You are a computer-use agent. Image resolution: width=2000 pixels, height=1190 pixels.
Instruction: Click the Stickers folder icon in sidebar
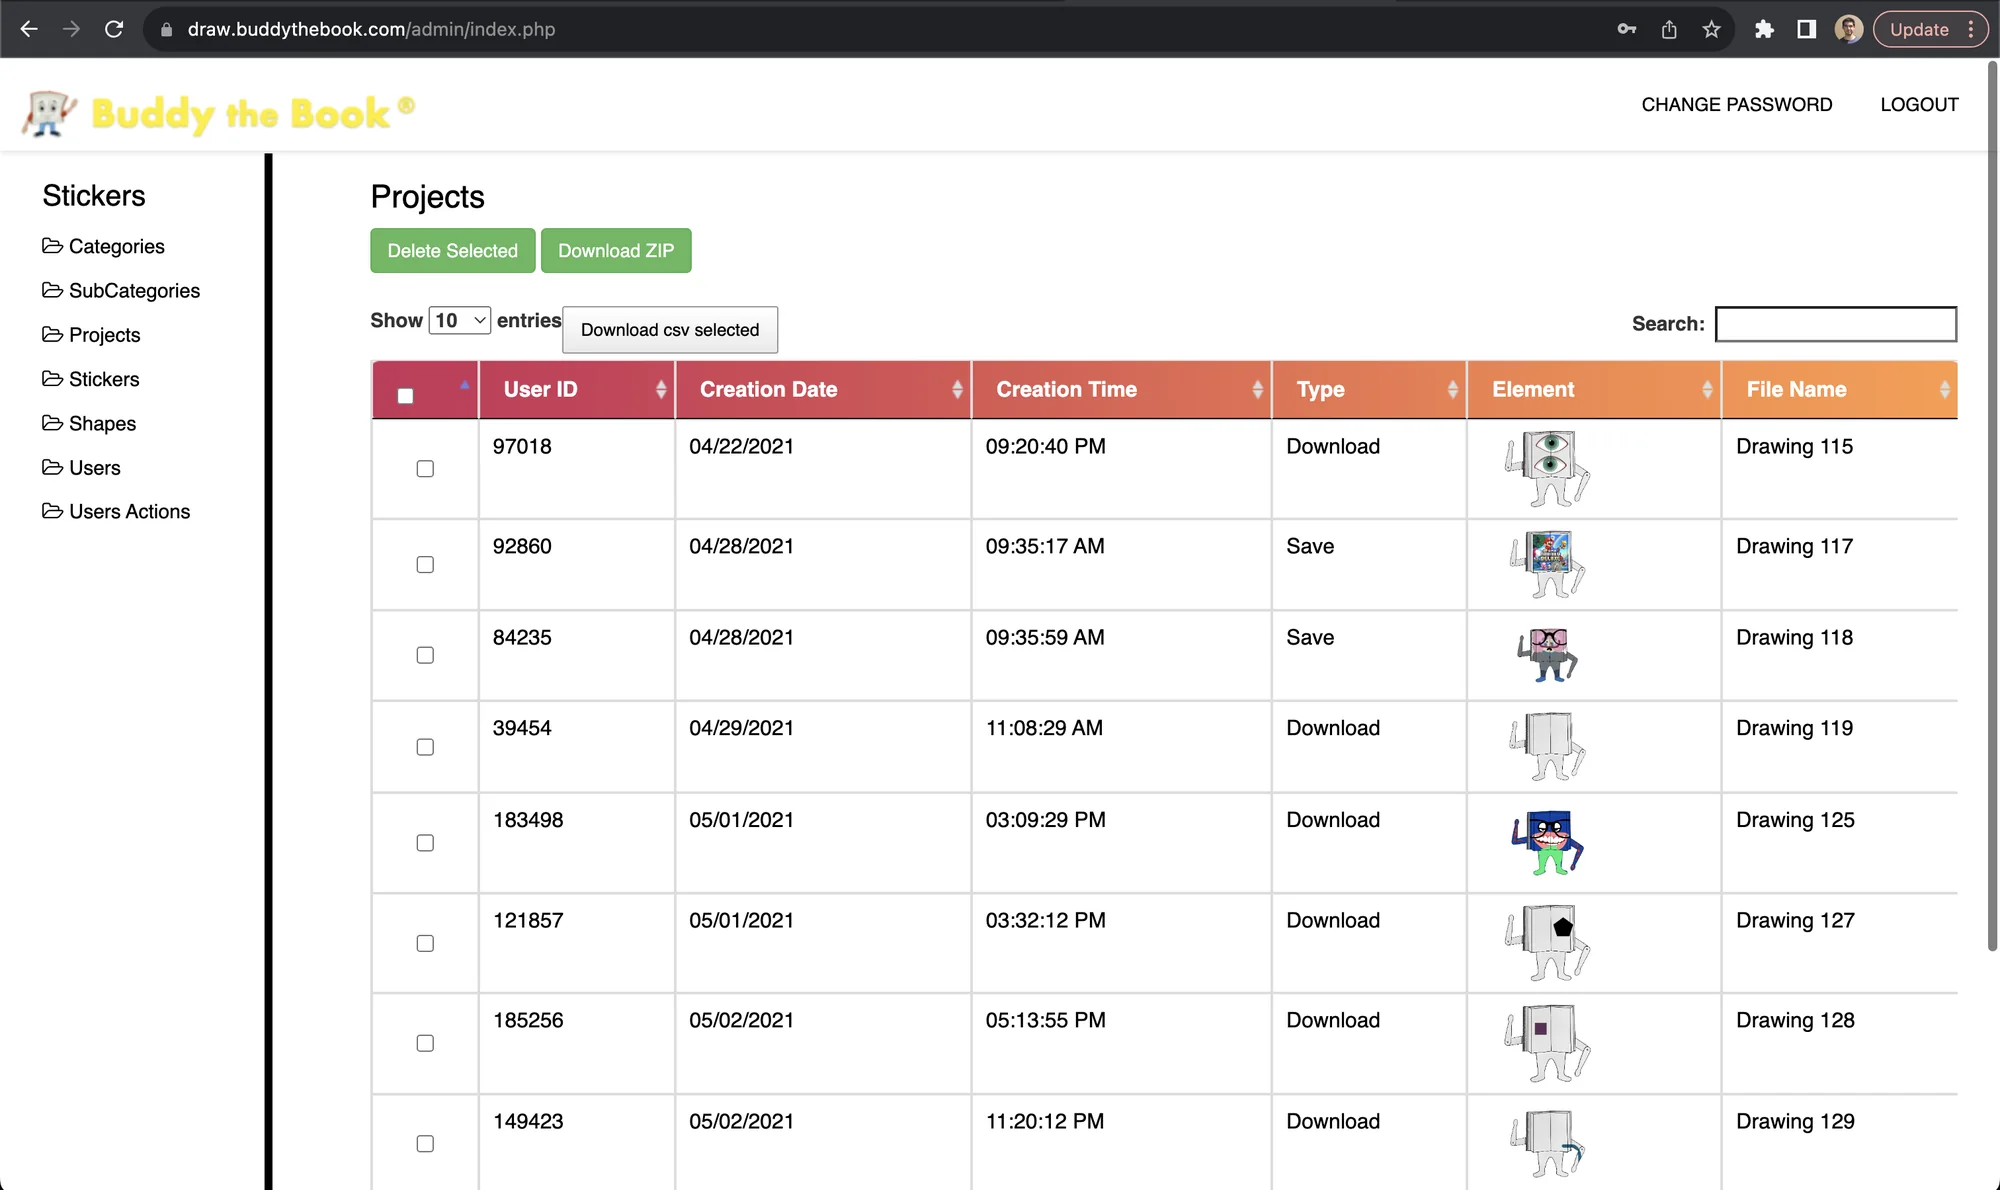(x=52, y=379)
